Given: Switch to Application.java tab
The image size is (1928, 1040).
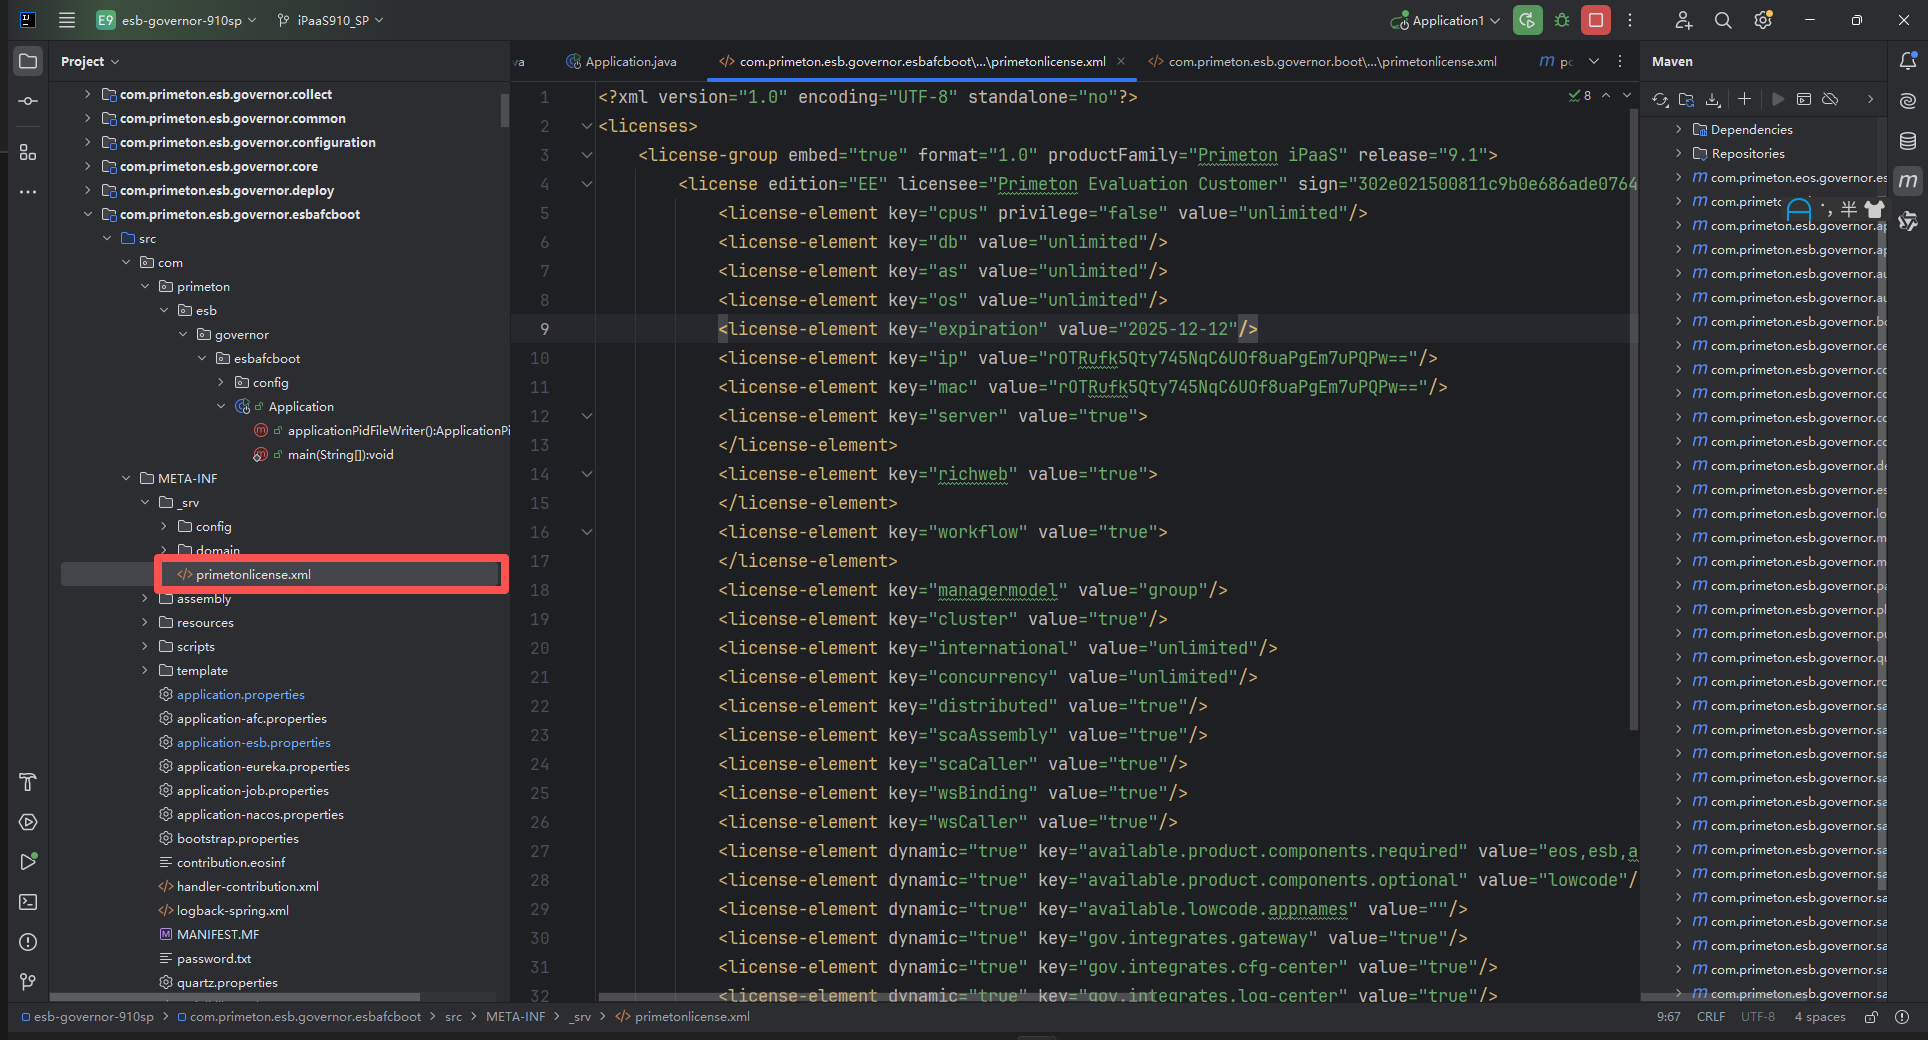Looking at the screenshot, I should tap(630, 62).
